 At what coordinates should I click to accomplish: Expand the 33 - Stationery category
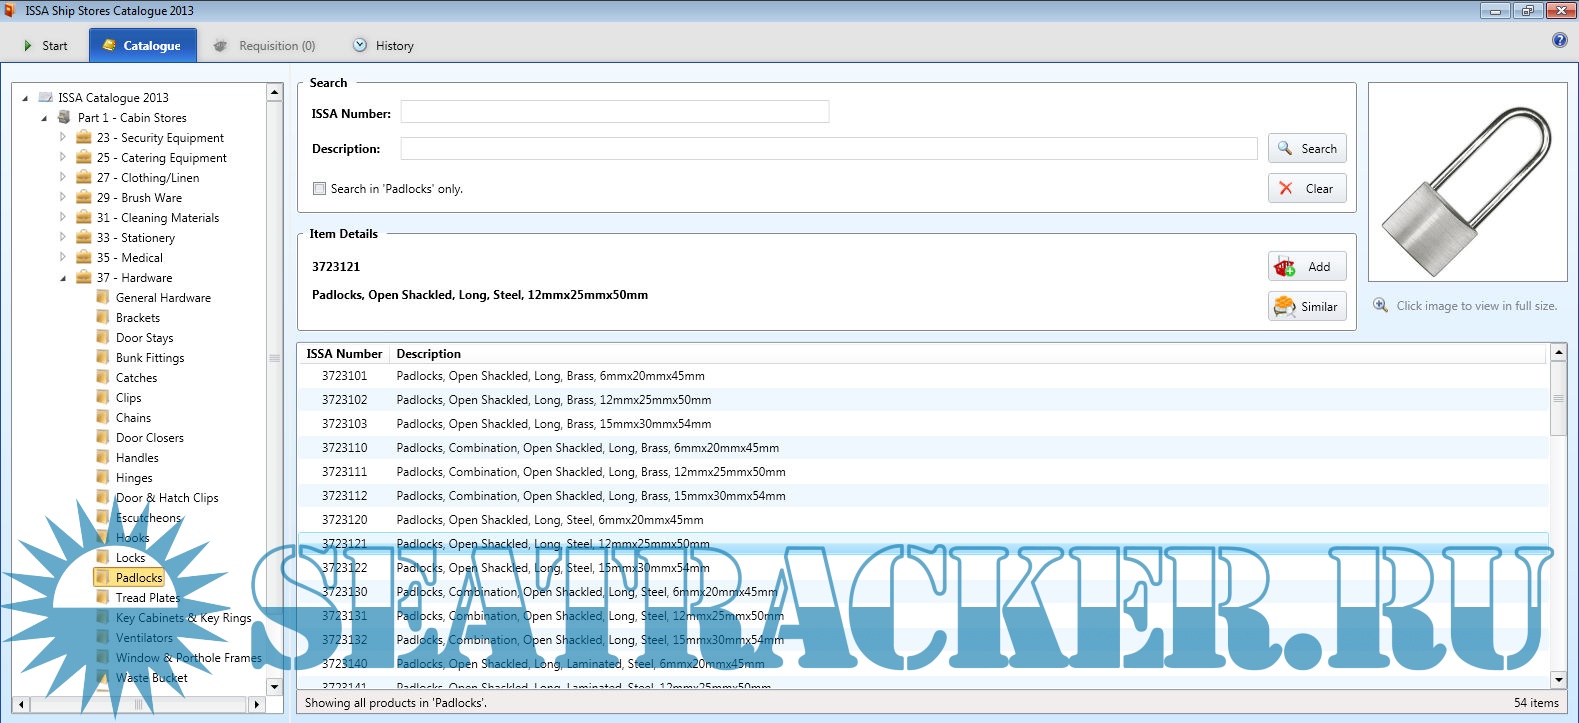[x=62, y=237]
